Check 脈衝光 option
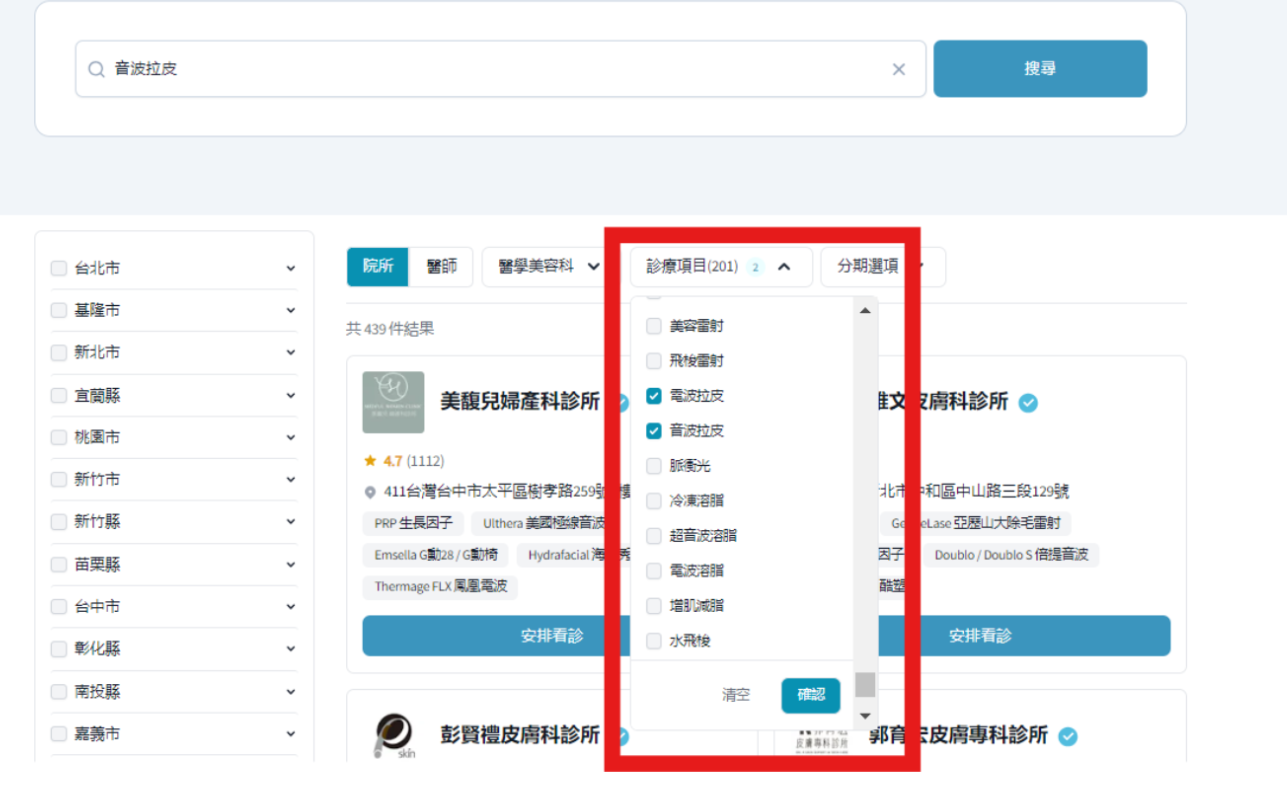Image resolution: width=1287 pixels, height=792 pixels. pos(654,466)
